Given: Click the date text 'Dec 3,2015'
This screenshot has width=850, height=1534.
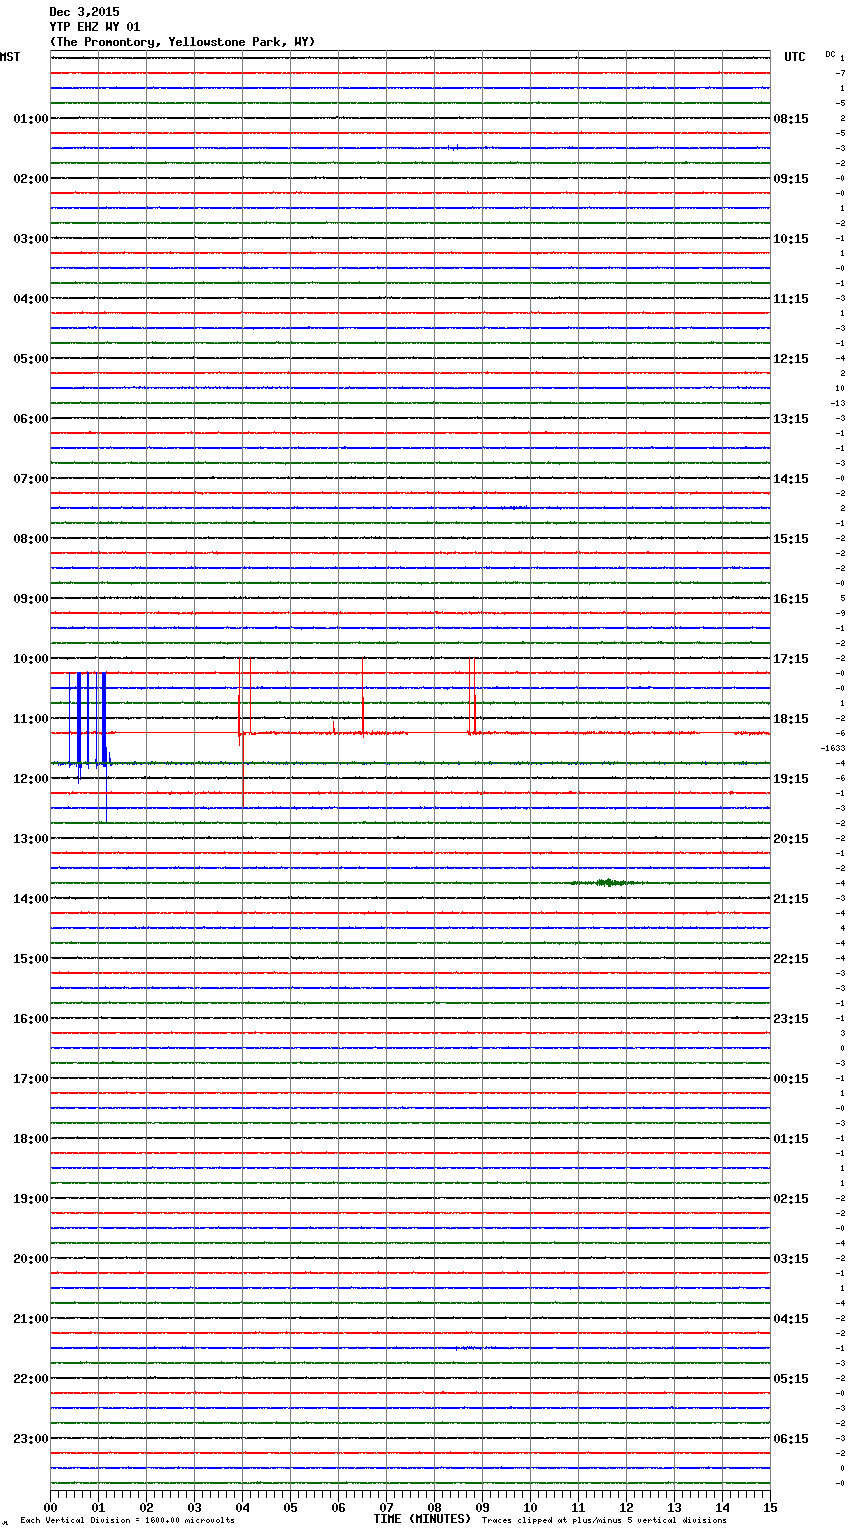Looking at the screenshot, I should coord(84,12).
